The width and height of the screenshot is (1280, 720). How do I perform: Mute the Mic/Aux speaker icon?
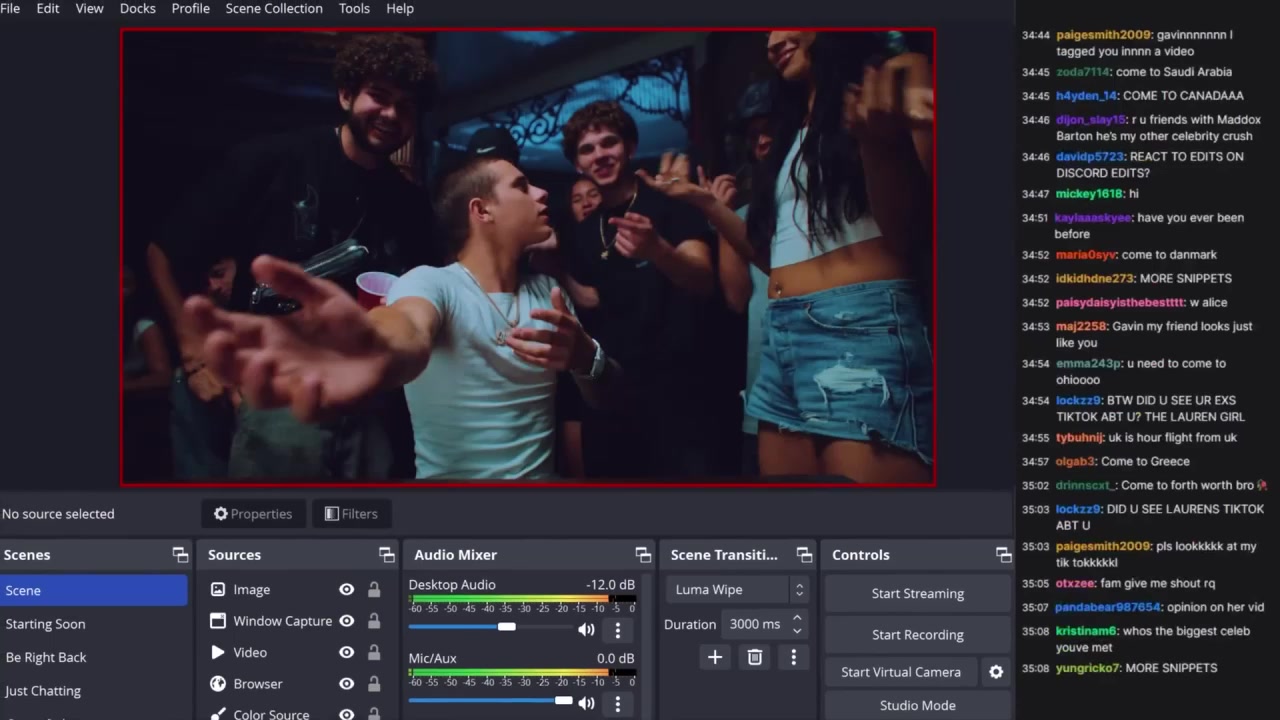[586, 703]
